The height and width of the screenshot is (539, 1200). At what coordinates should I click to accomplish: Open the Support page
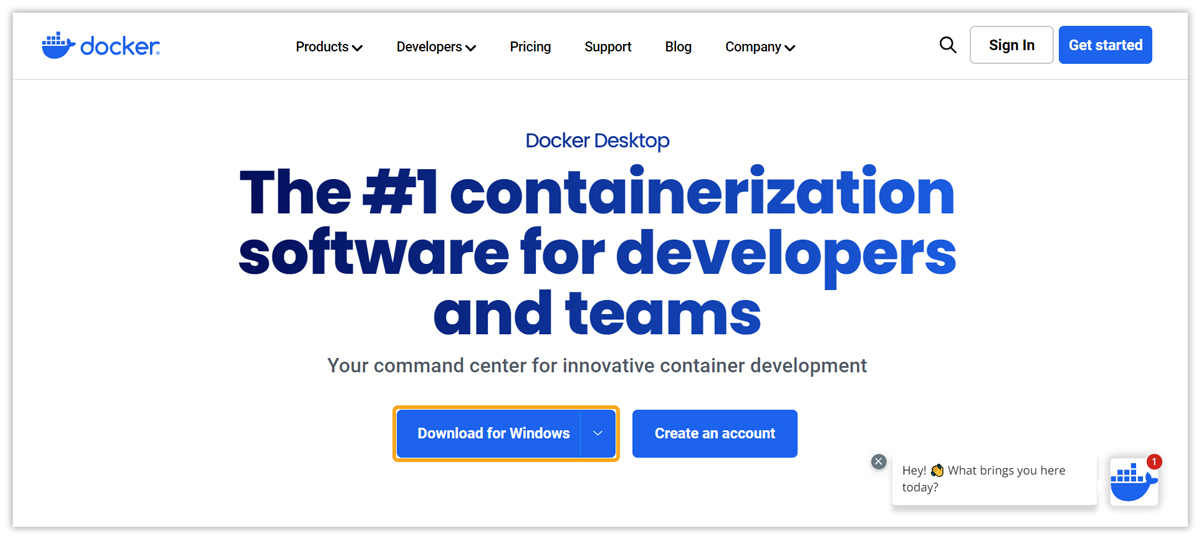pyautogui.click(x=608, y=47)
